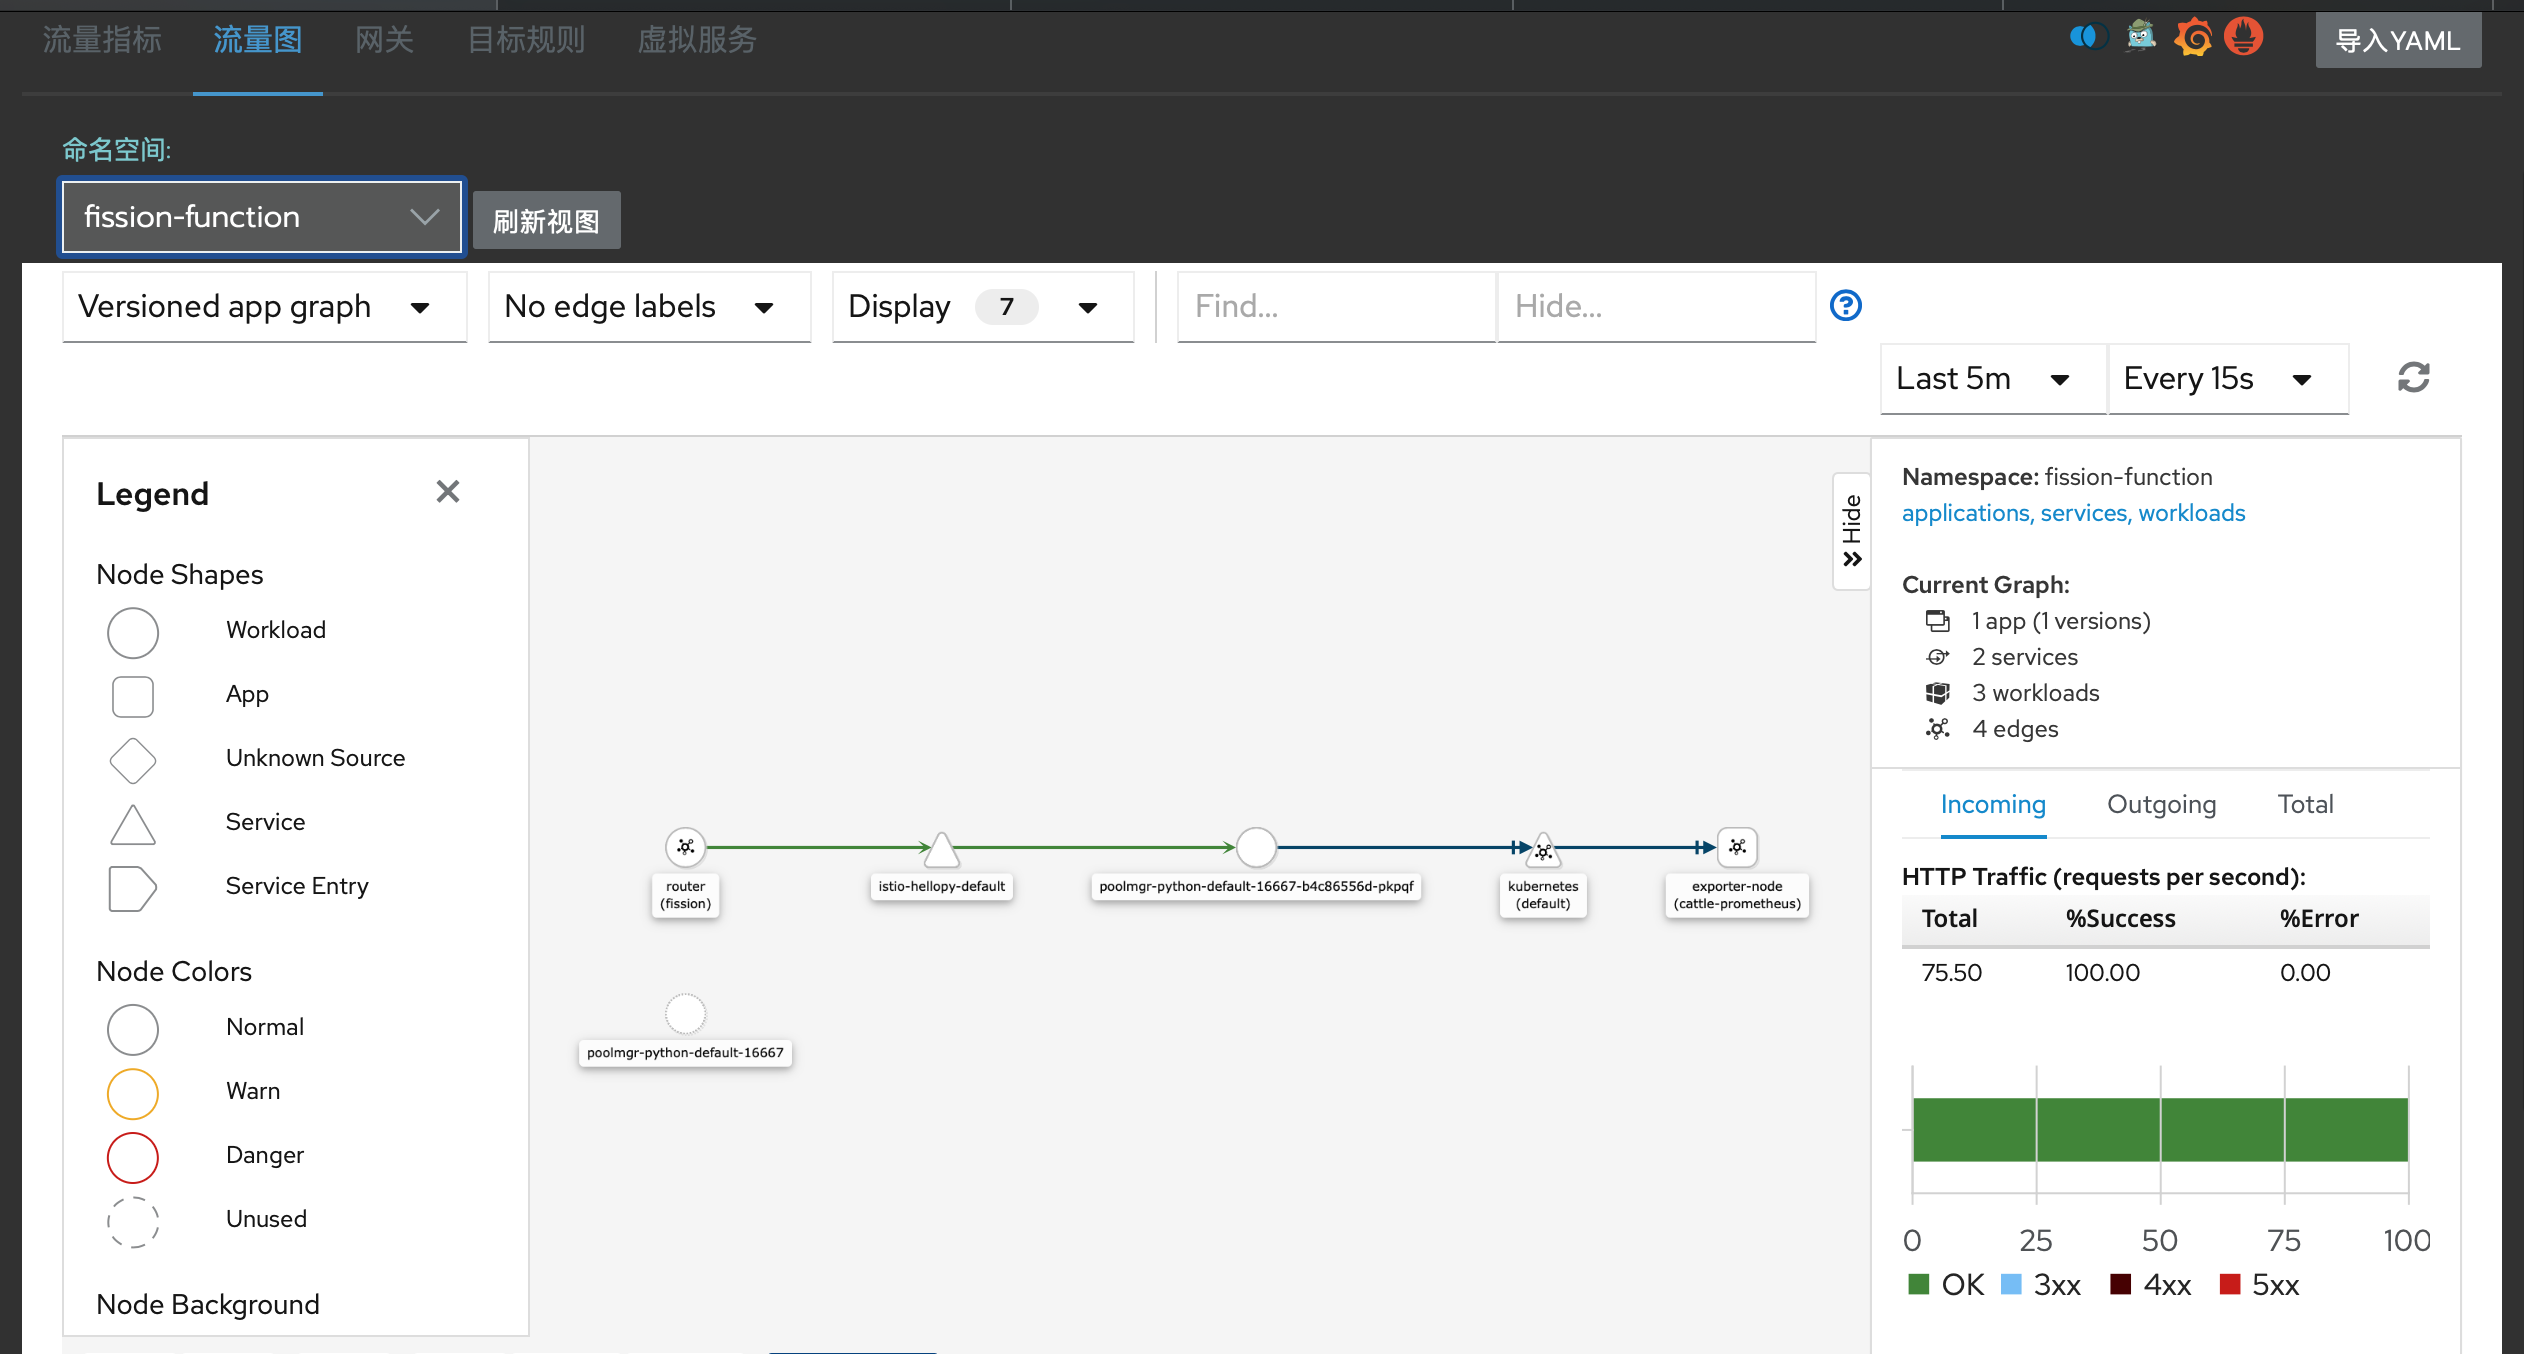Screen dimensions: 2524x1354
Task: Open the Last 5m duration dropdown
Action: (x=1992, y=379)
